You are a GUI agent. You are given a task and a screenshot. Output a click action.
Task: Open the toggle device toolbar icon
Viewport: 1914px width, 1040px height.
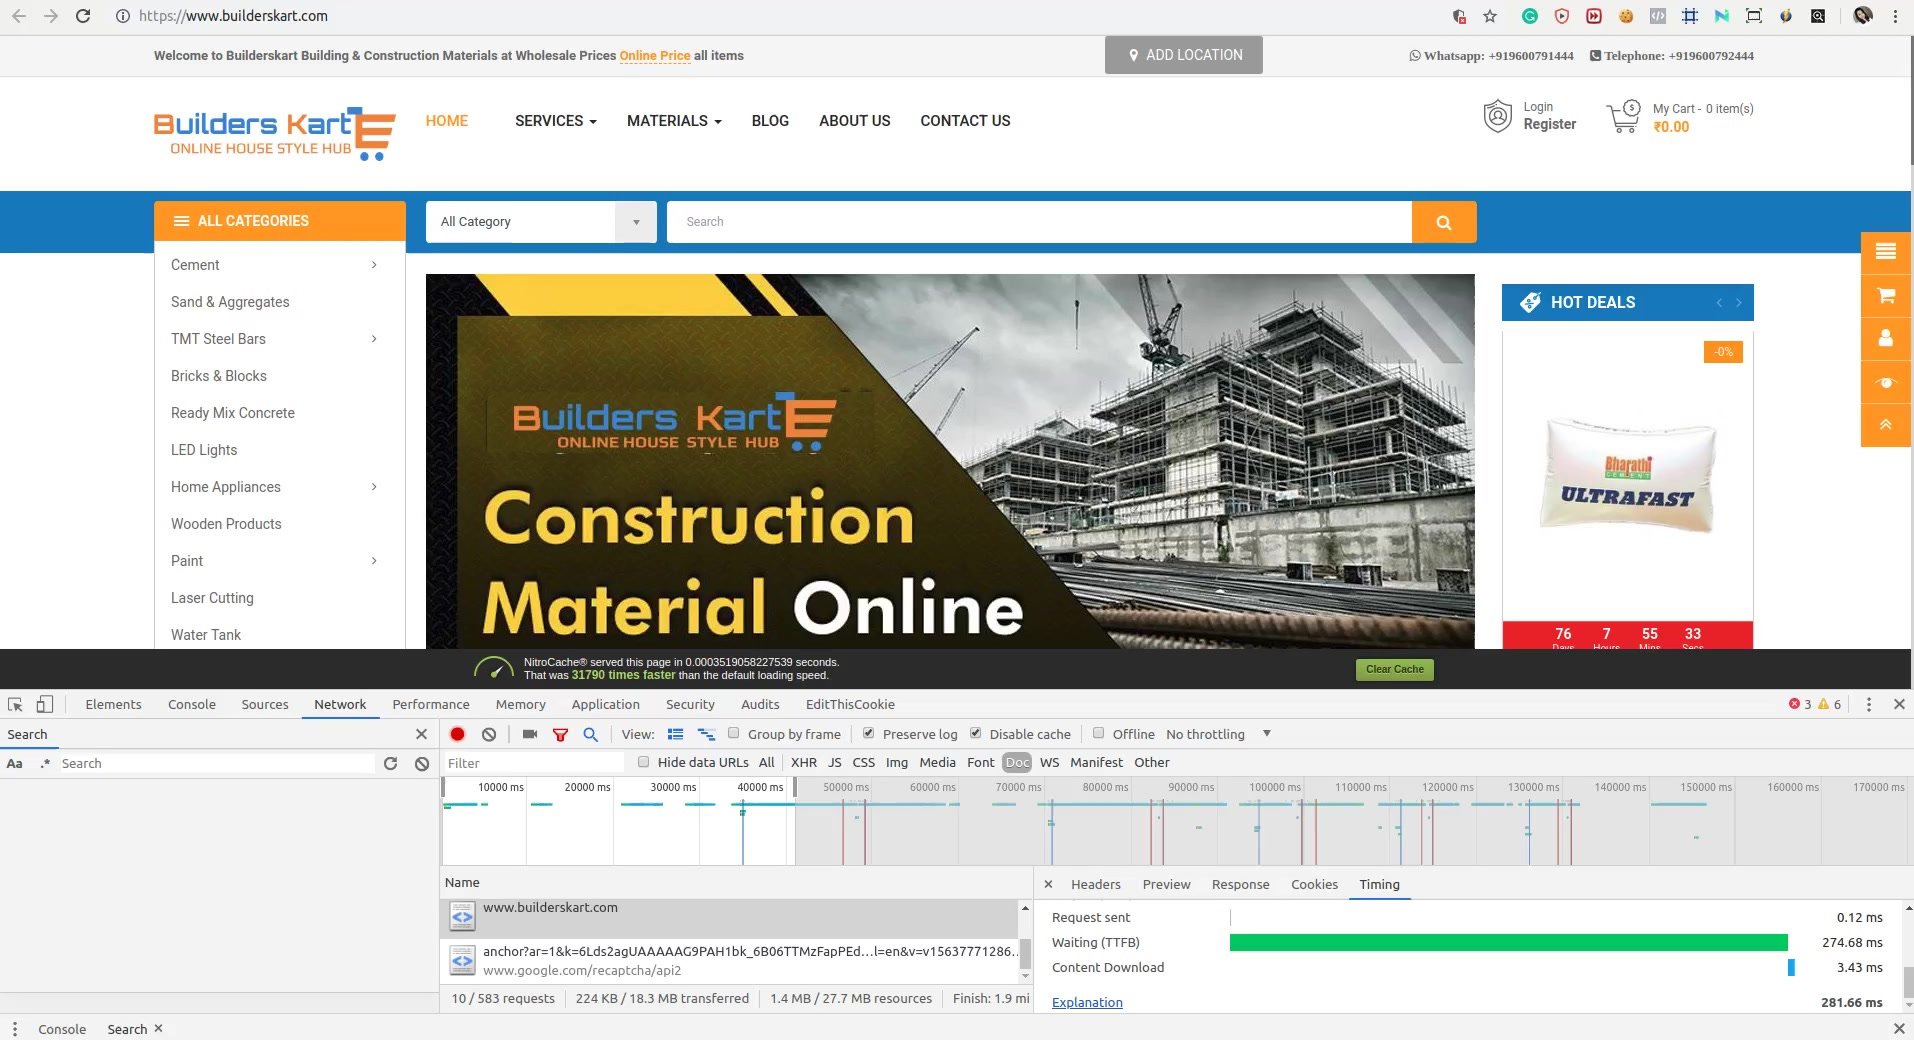[x=44, y=704]
